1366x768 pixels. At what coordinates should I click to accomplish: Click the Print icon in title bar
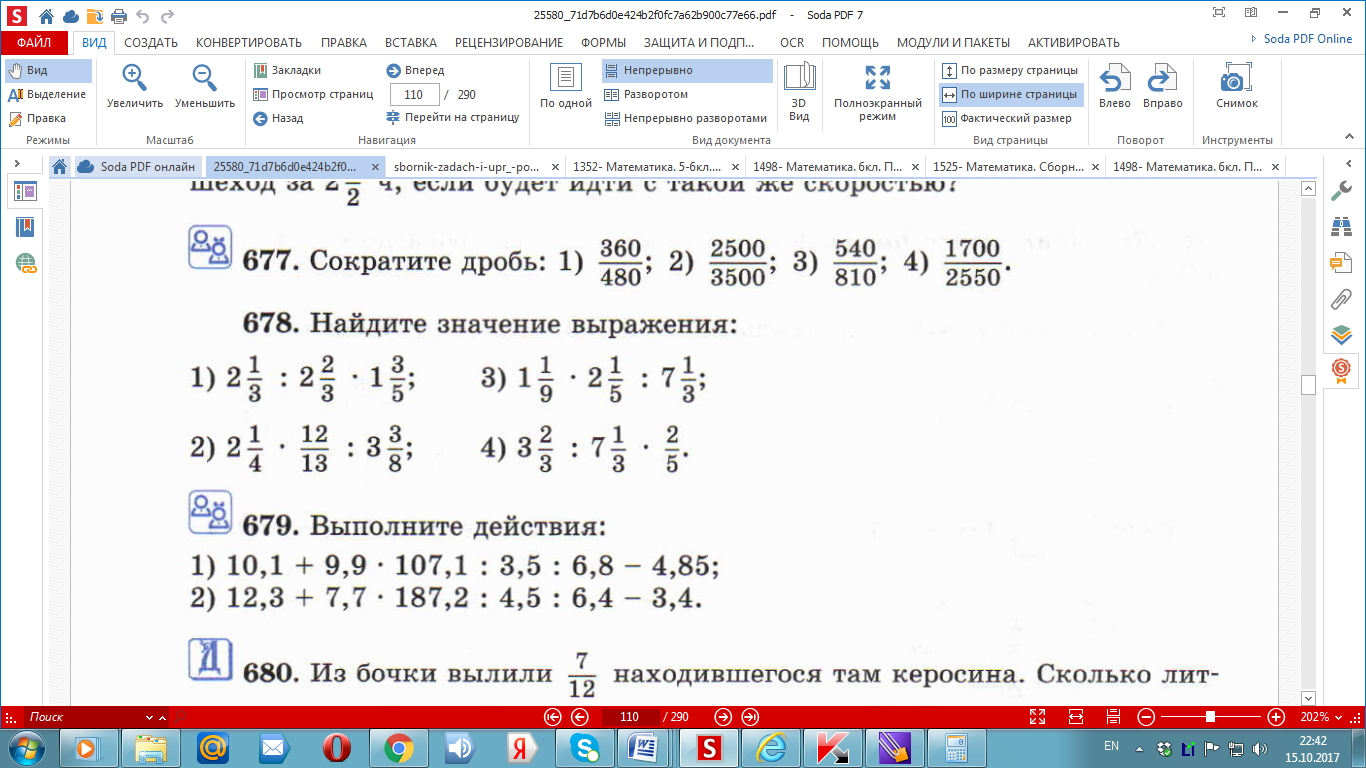coord(119,16)
